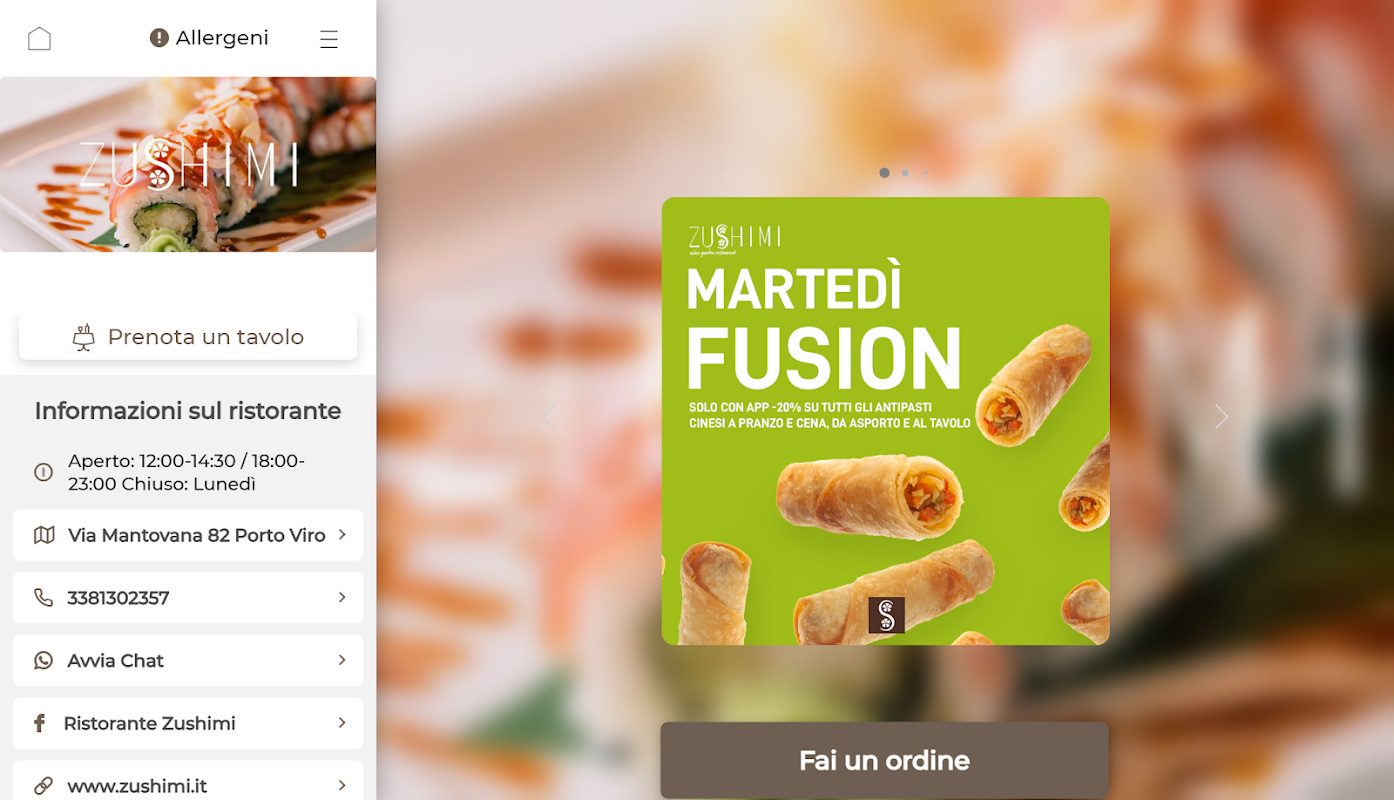Viewport: 1394px width, 800px height.
Task: Click the map icon beside Via Mantovana
Action: click(x=44, y=535)
